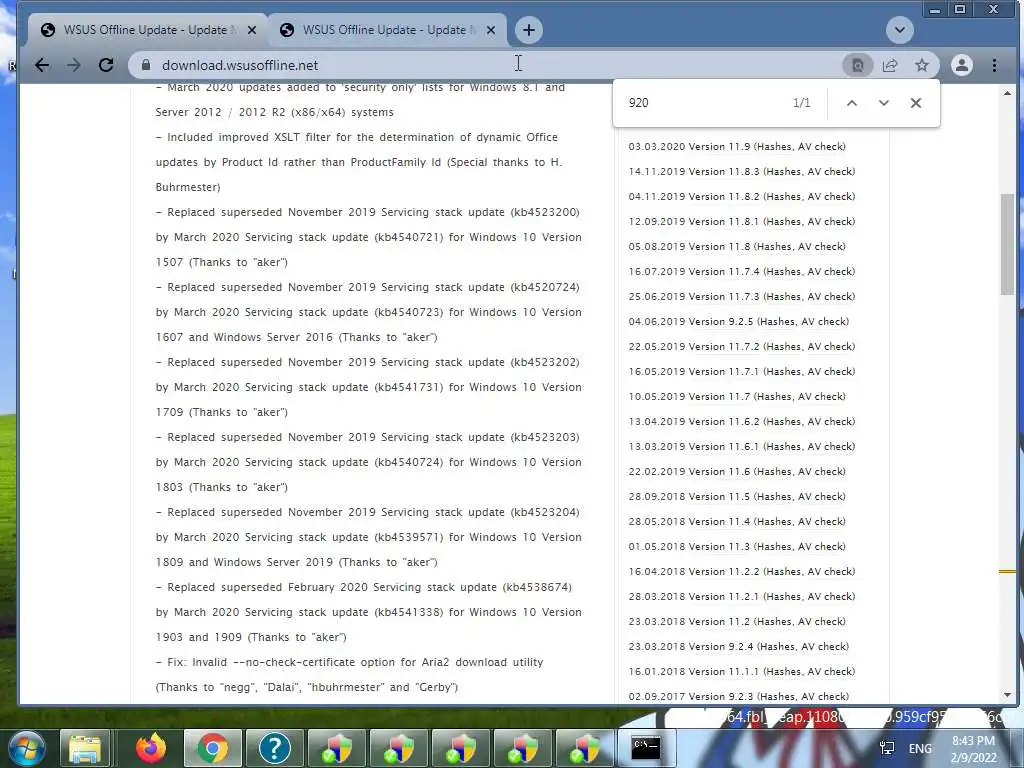Open the Chrome profile avatar
This screenshot has width=1024, height=768.
tap(961, 65)
